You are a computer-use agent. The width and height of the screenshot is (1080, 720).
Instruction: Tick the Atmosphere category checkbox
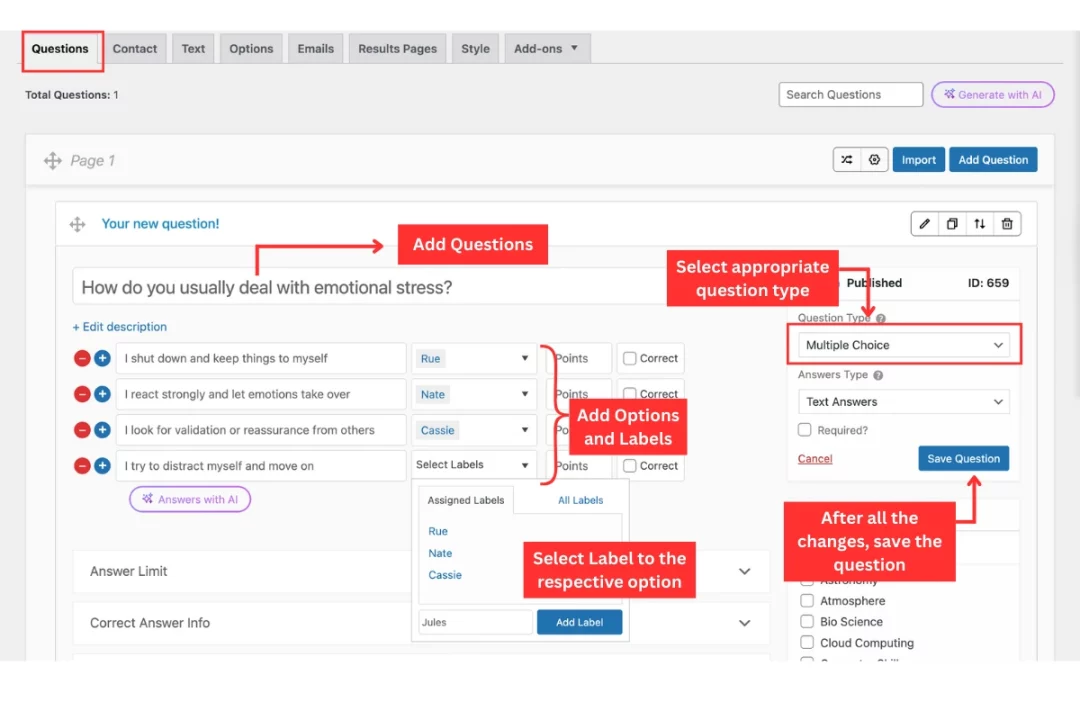807,601
